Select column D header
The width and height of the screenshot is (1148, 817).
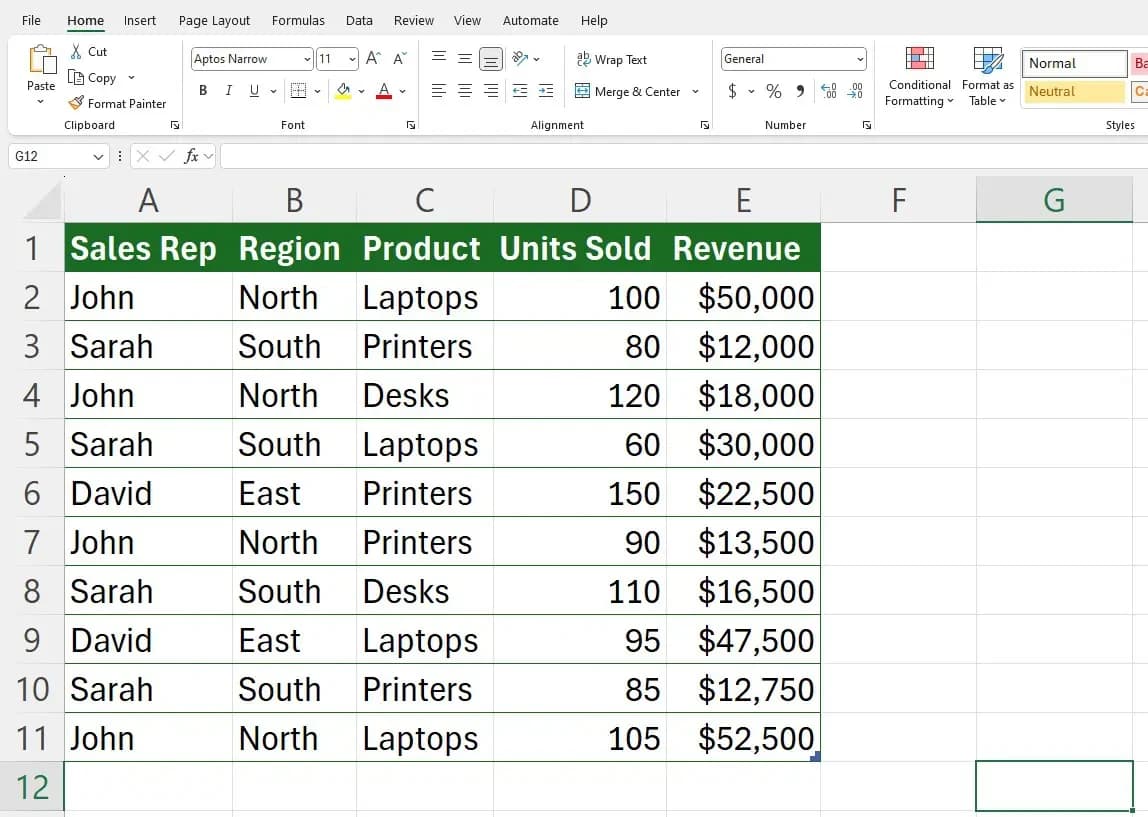coord(581,201)
